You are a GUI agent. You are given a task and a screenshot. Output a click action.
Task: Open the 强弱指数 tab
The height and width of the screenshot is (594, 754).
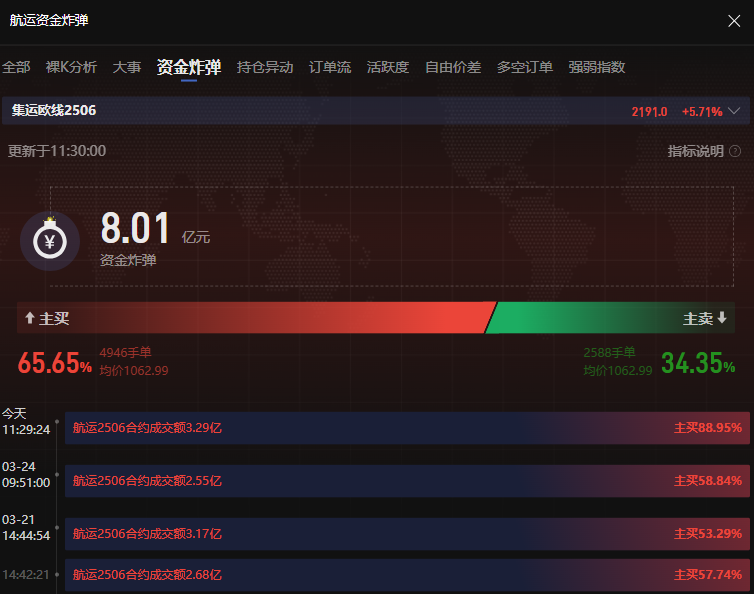point(597,67)
